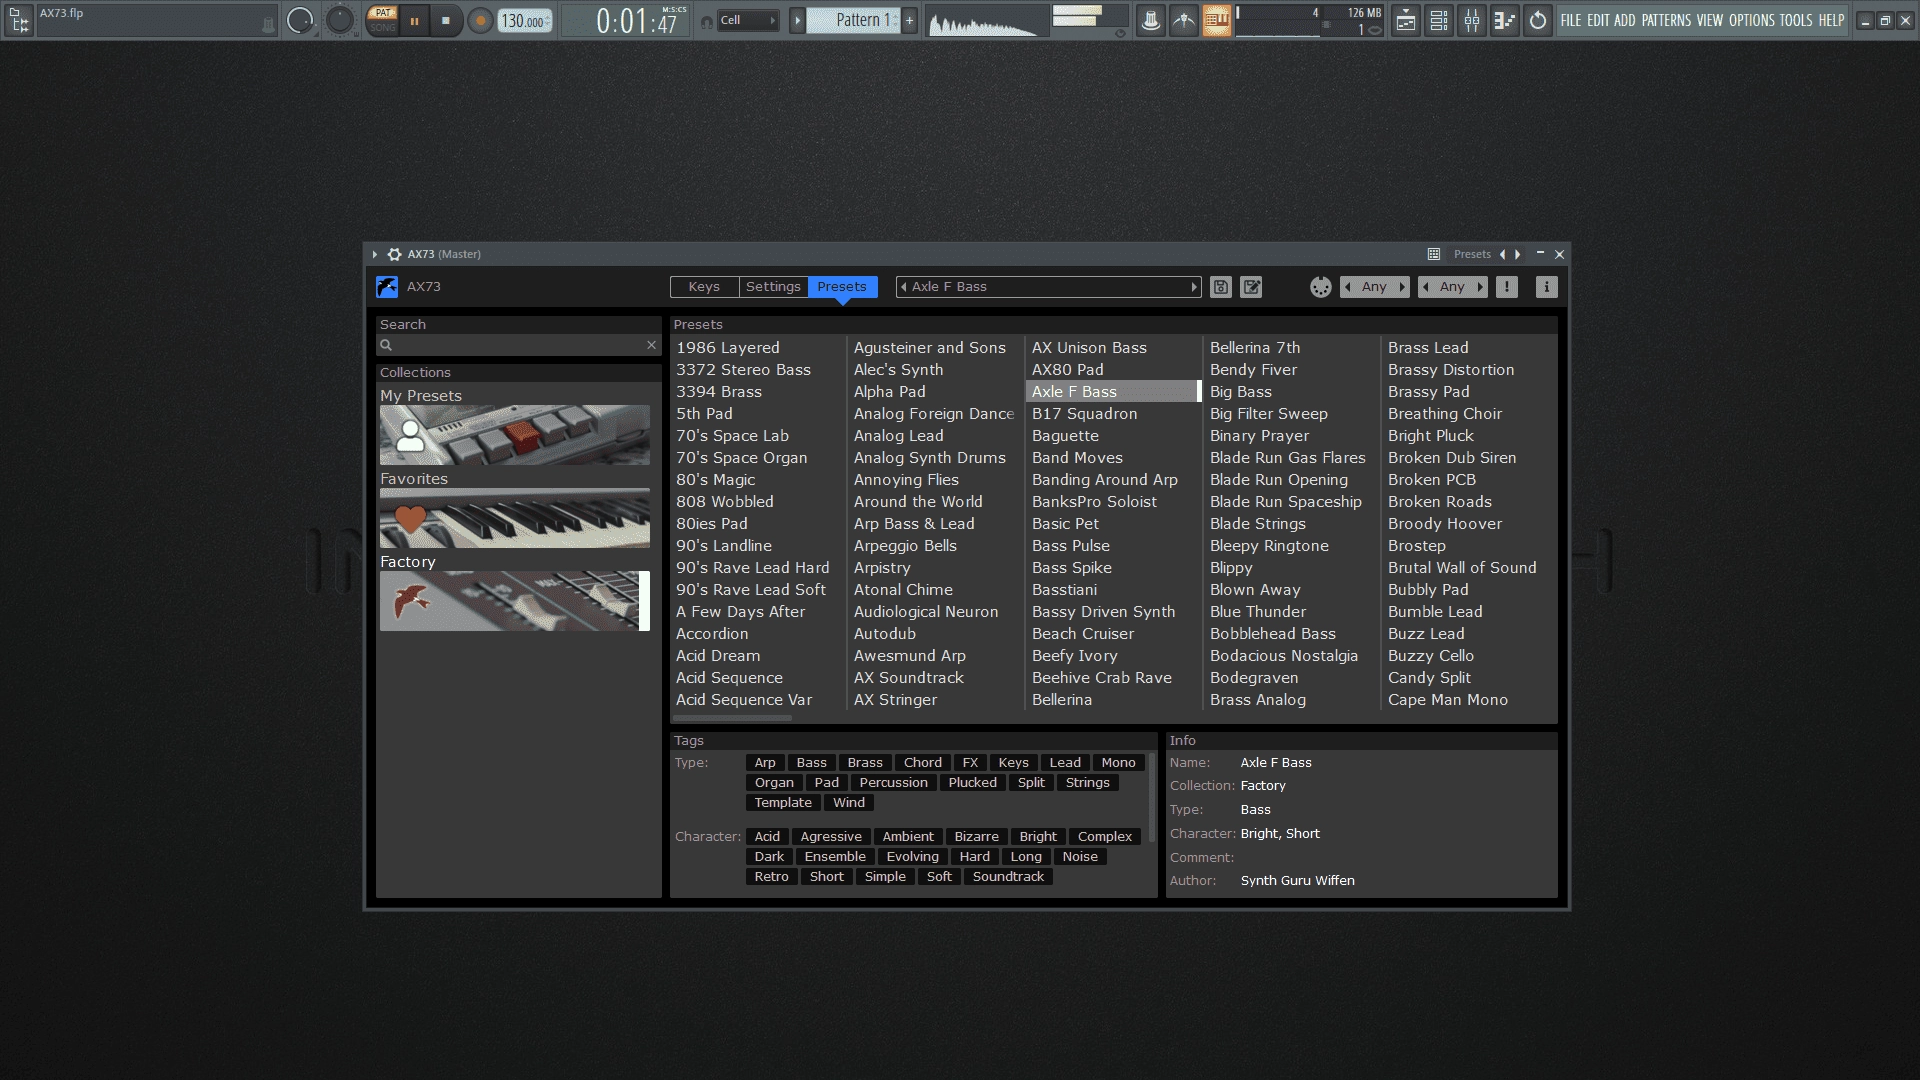Add new pattern with plus button
This screenshot has width=1920, height=1080.
tap(909, 20)
